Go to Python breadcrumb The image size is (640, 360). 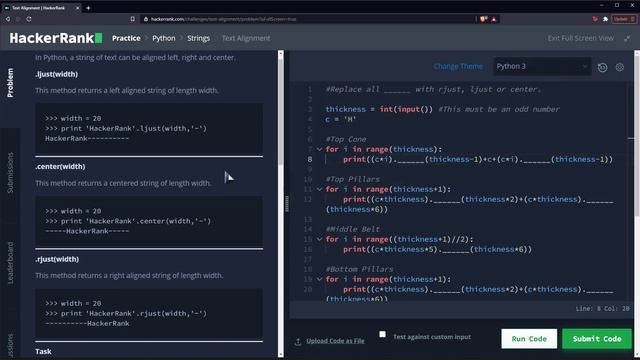pos(164,38)
